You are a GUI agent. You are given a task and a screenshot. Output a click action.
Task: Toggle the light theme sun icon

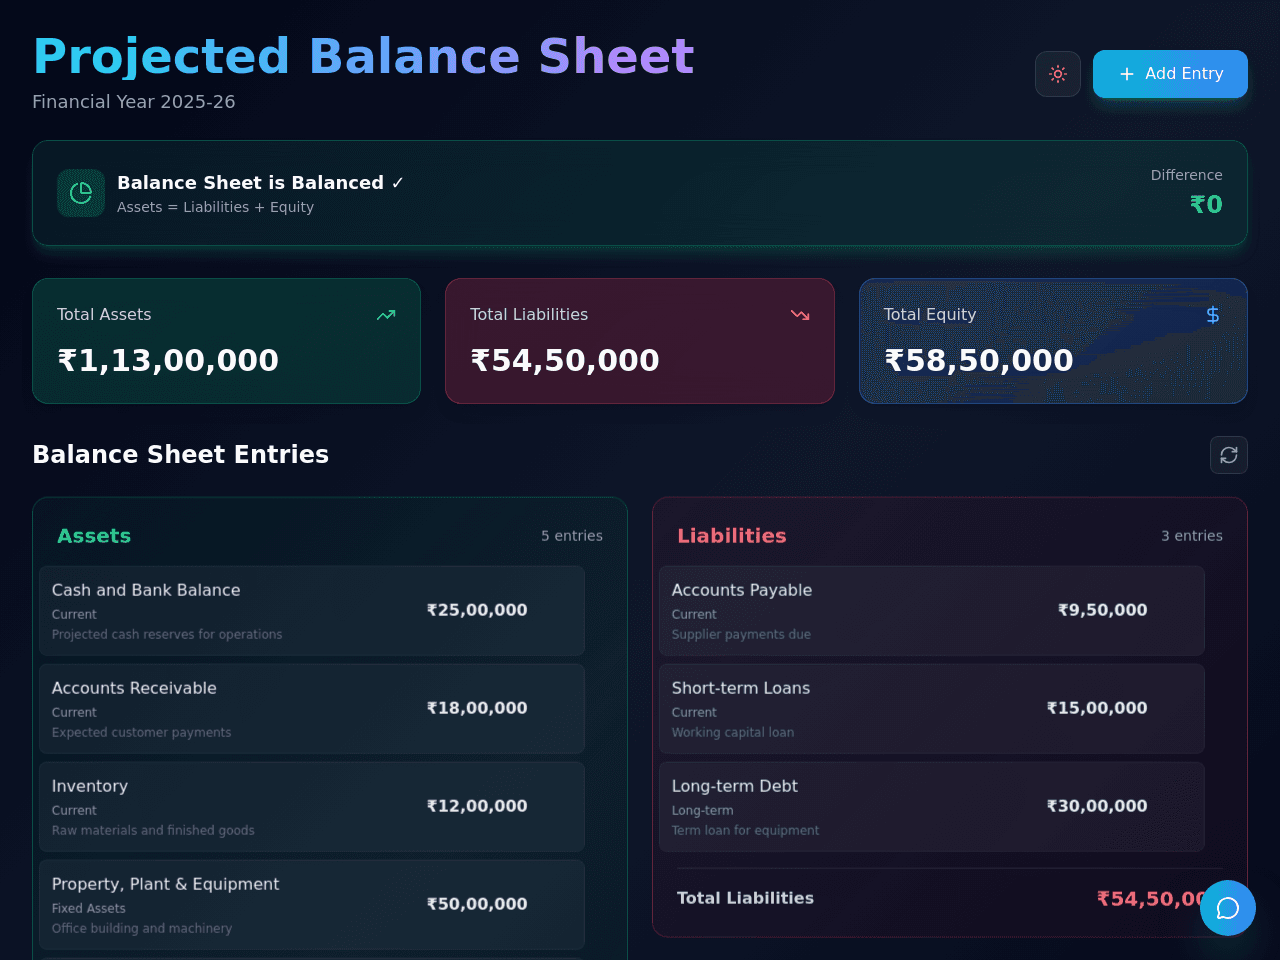pyautogui.click(x=1058, y=74)
